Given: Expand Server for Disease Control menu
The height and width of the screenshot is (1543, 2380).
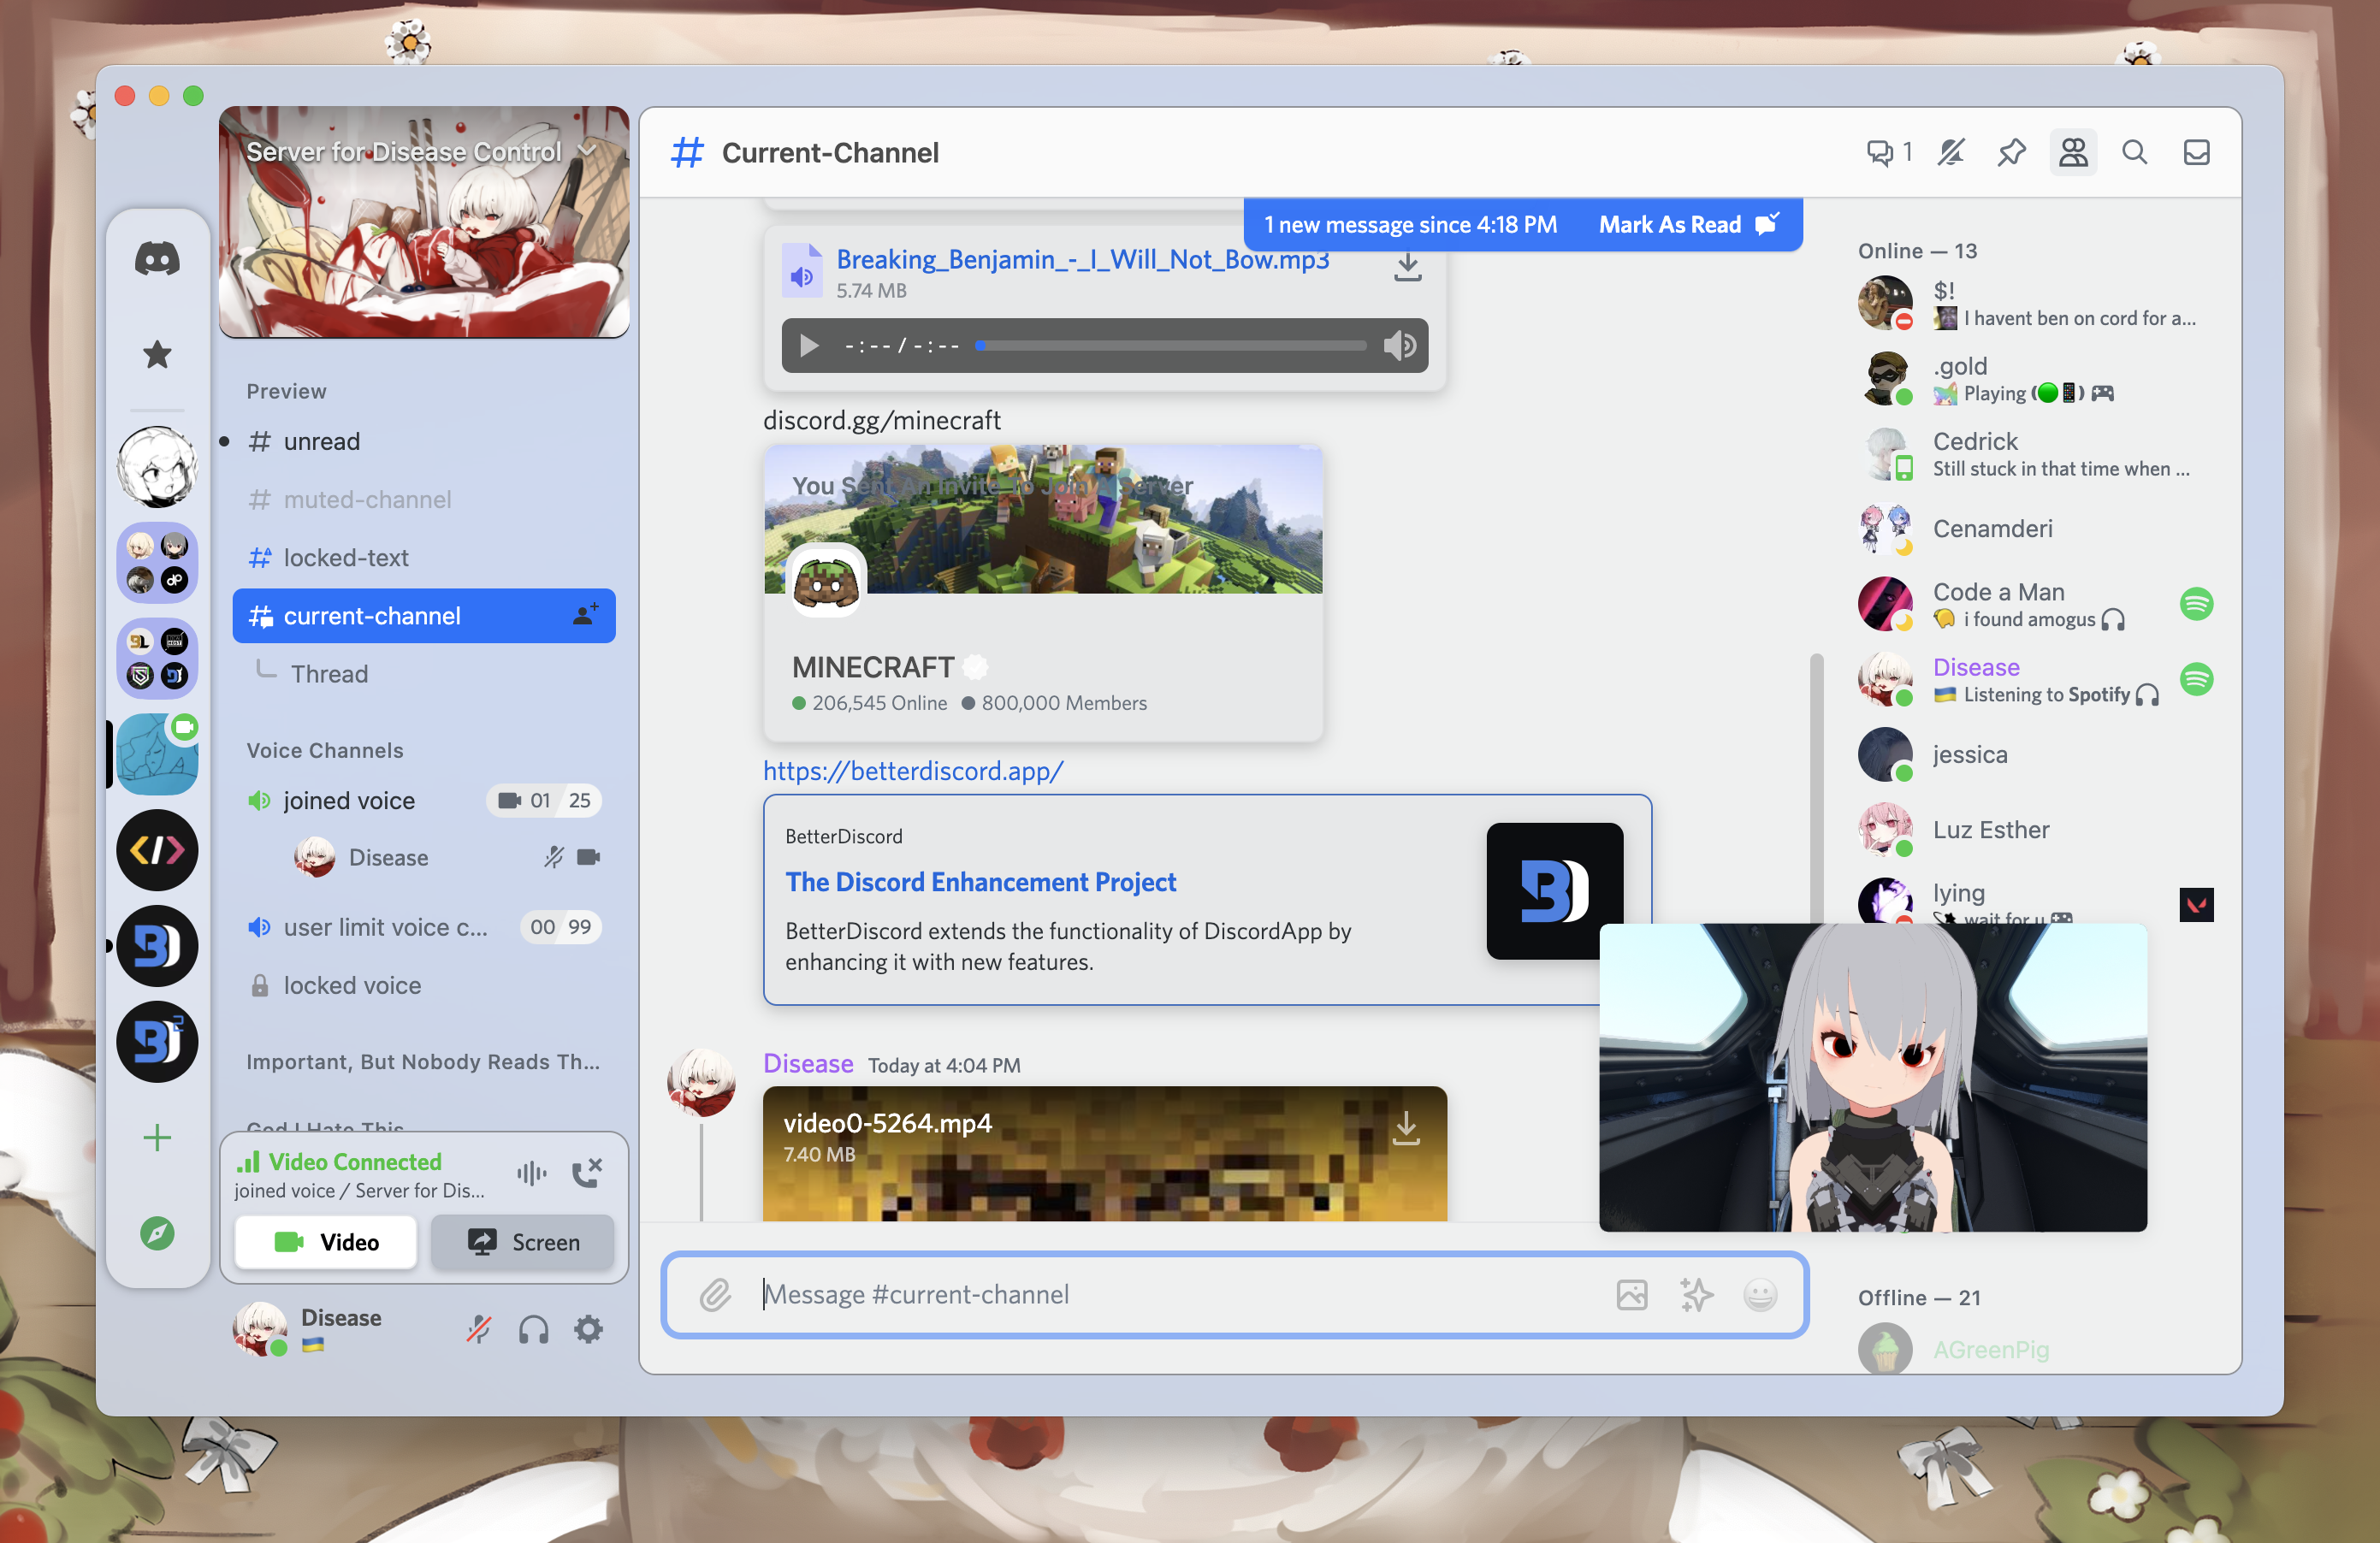Looking at the screenshot, I should pyautogui.click(x=423, y=151).
